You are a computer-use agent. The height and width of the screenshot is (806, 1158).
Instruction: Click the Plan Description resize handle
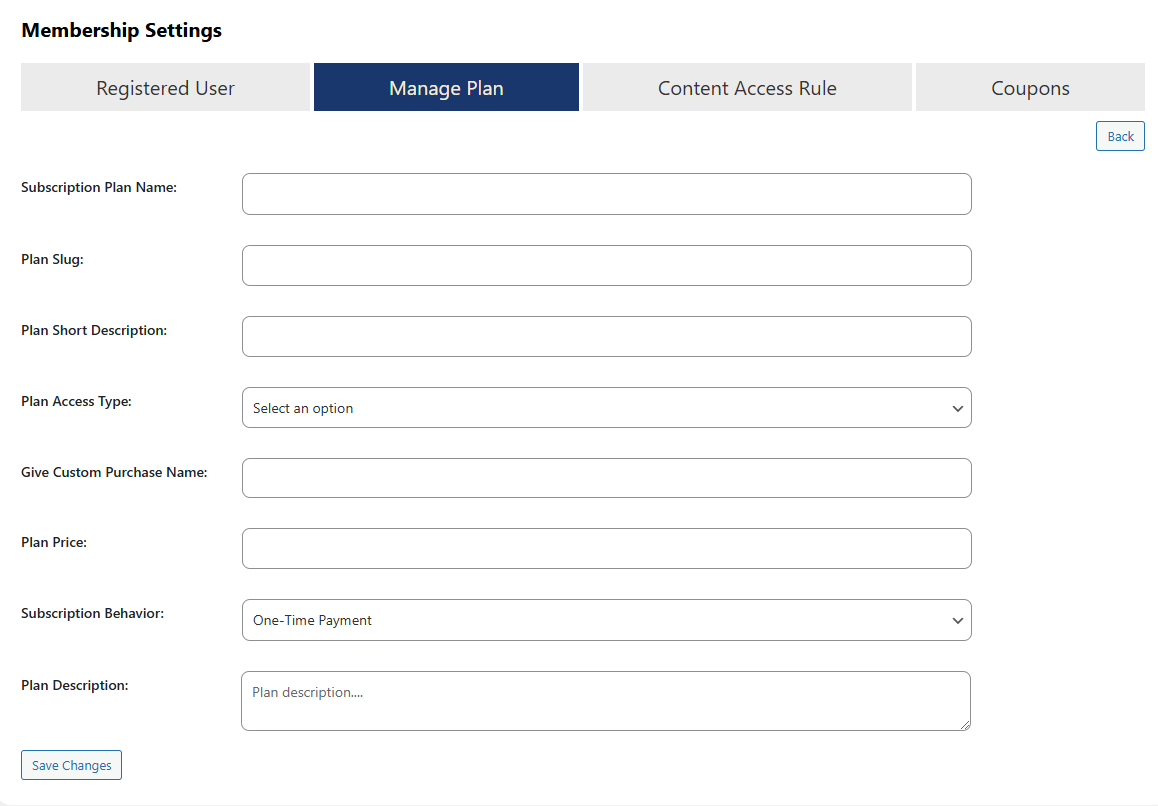pos(965,725)
